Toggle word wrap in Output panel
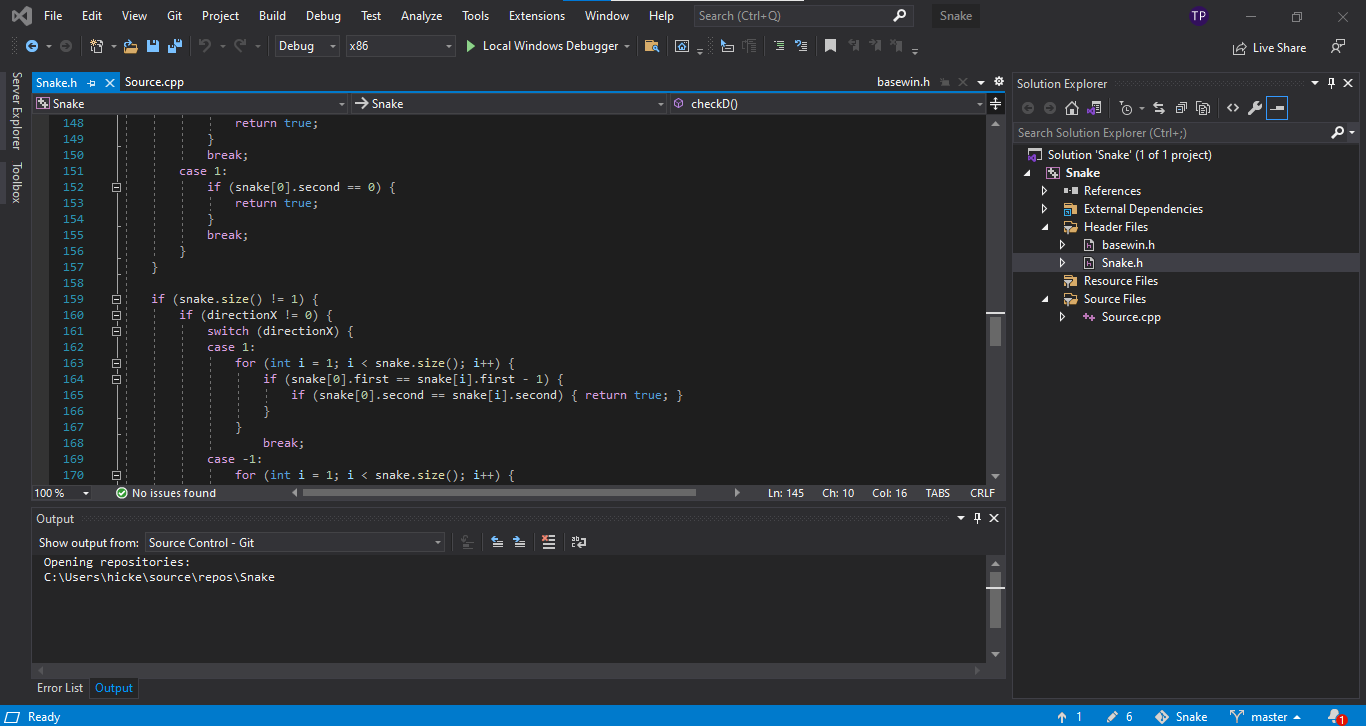This screenshot has height=726, width=1366. [579, 542]
